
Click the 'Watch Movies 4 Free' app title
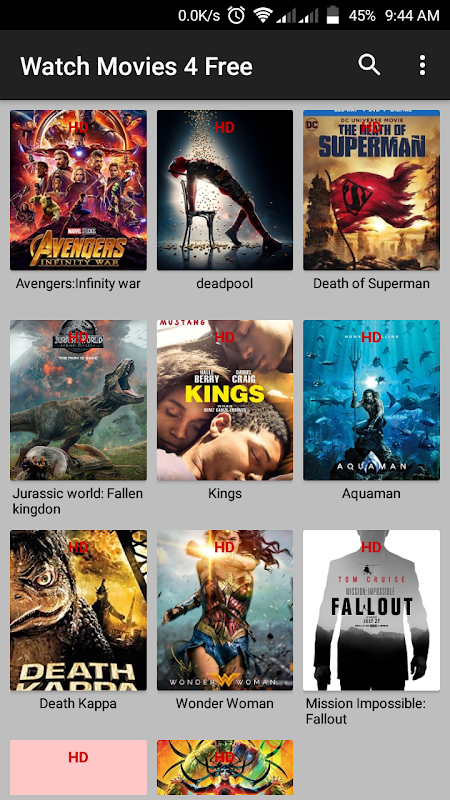(x=136, y=66)
